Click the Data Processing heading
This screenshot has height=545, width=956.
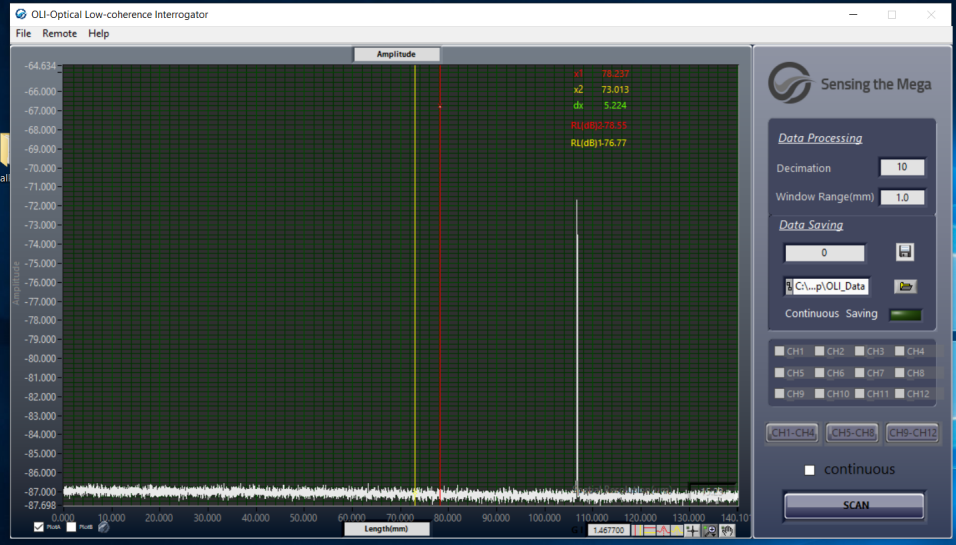[820, 138]
